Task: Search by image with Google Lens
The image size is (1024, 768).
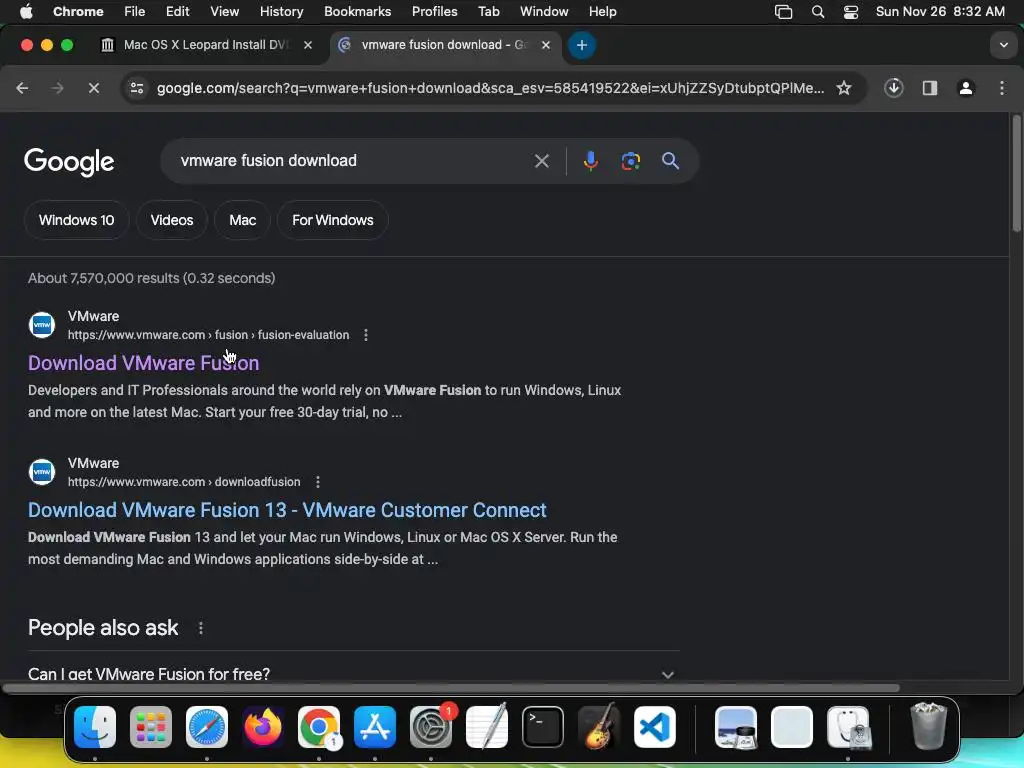Action: (630, 161)
